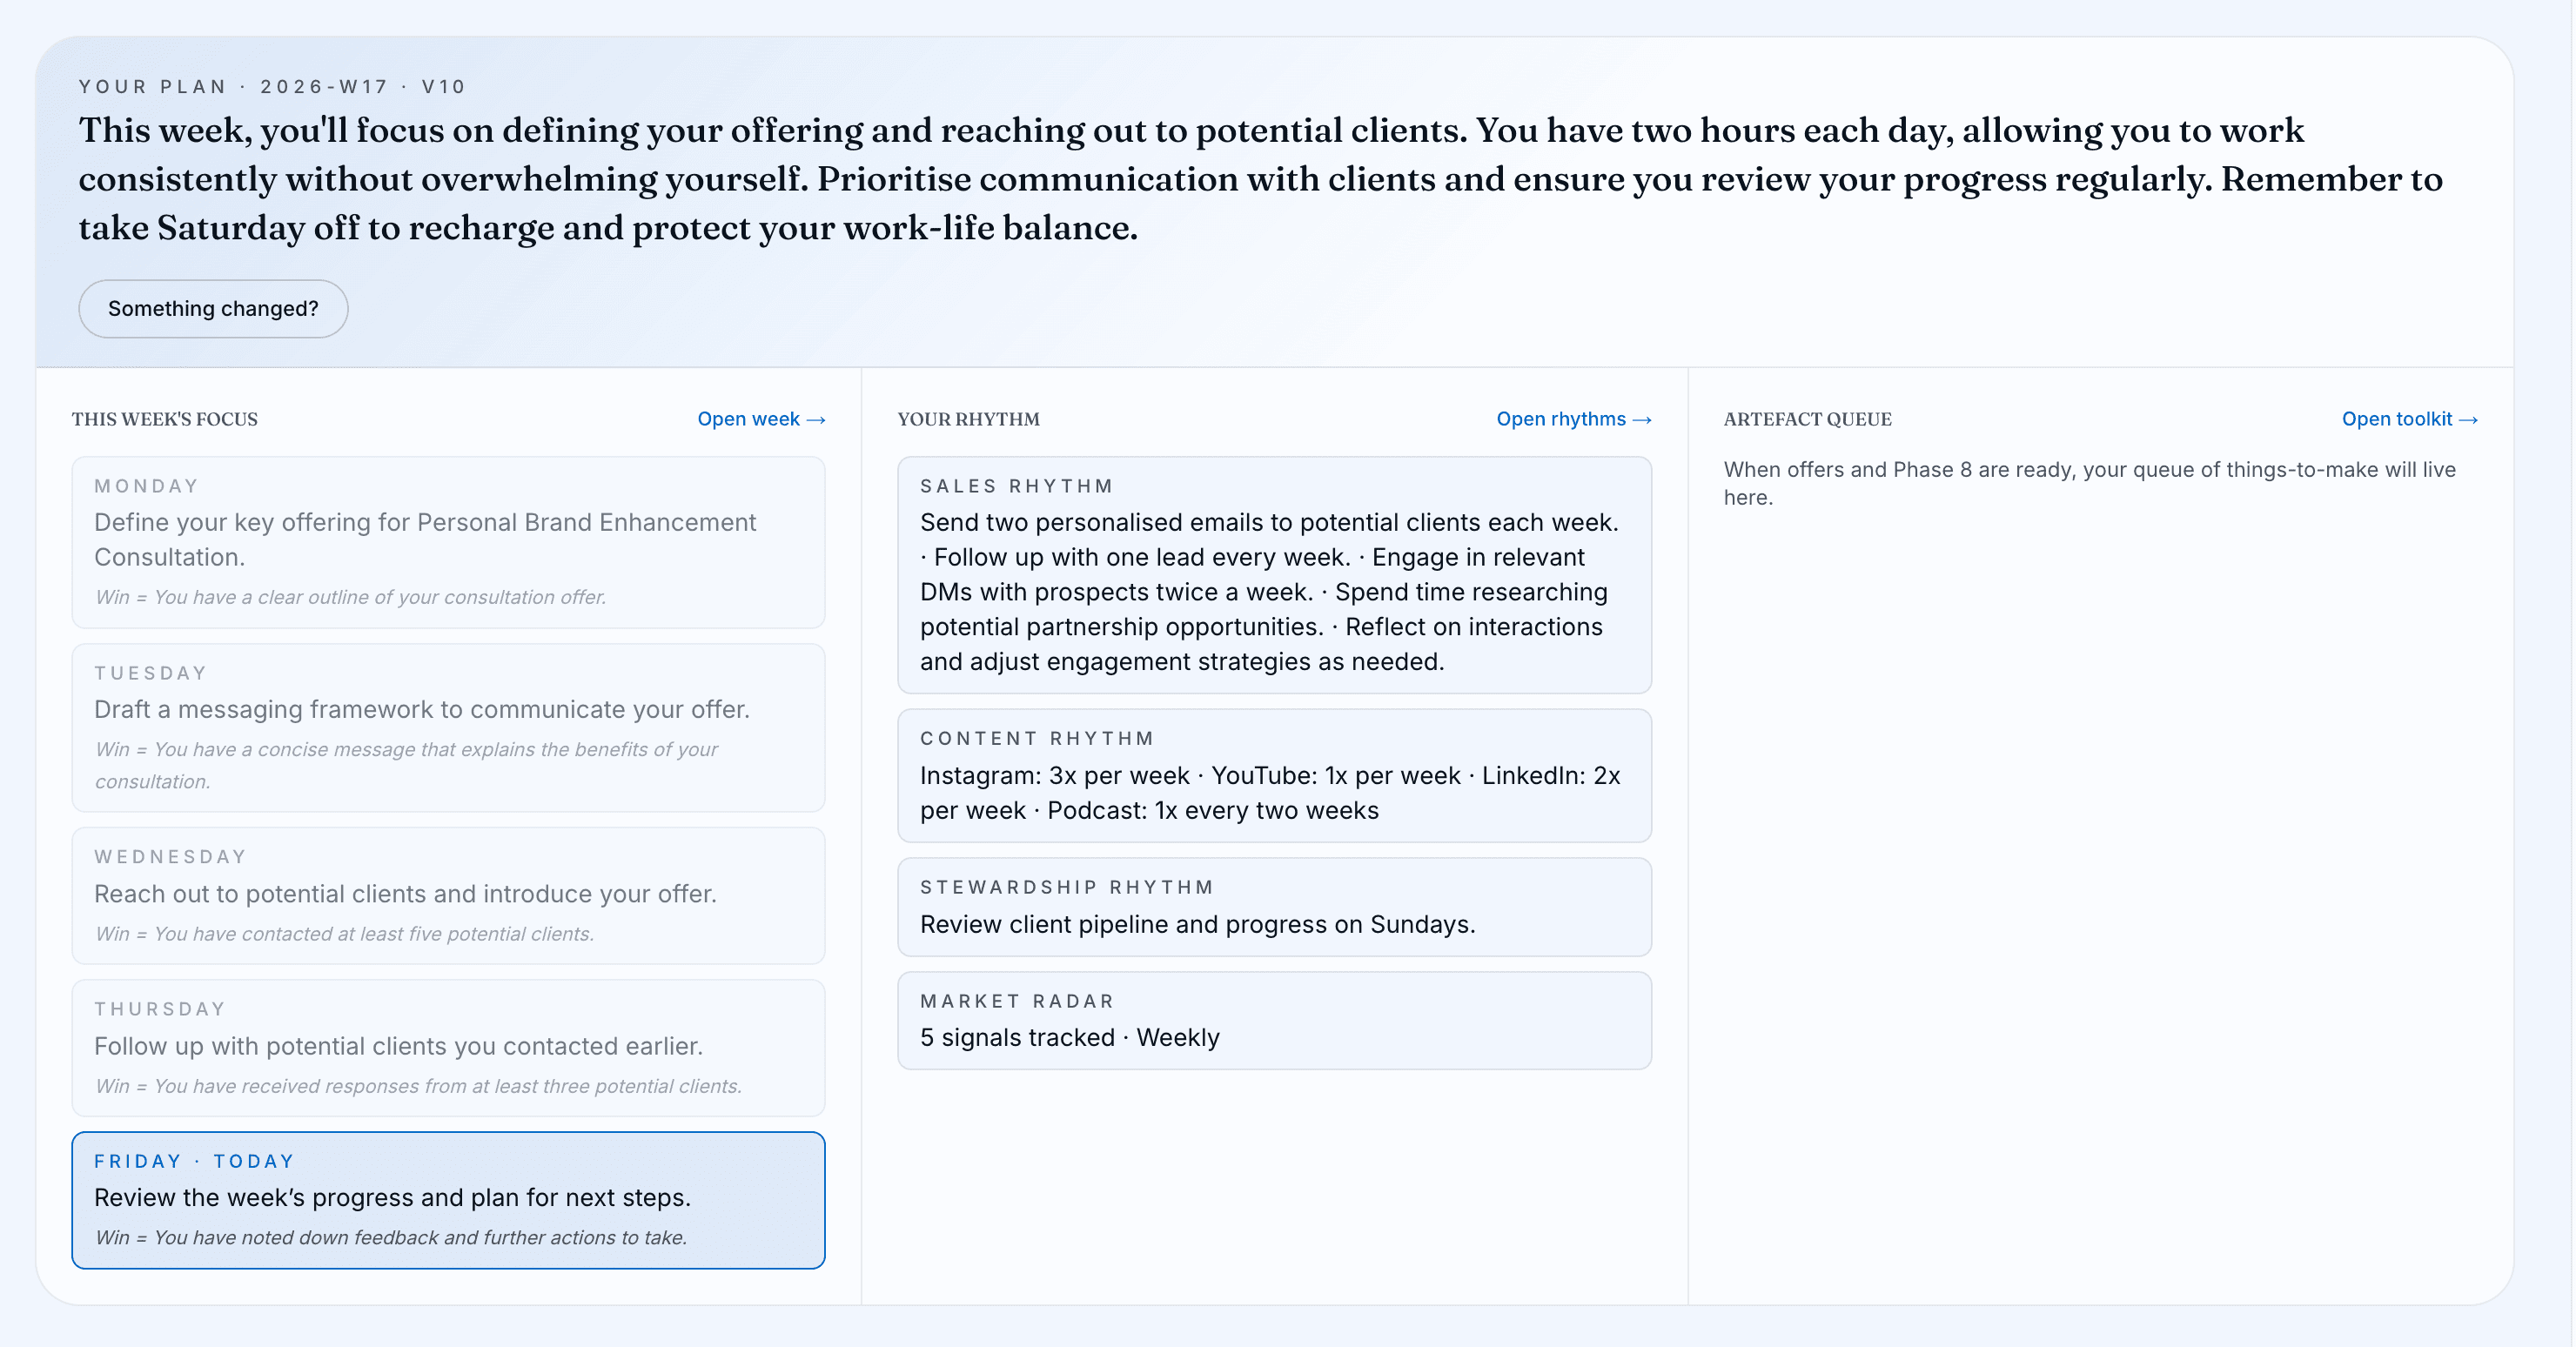Select the Tuesday messaging framework card

pyautogui.click(x=448, y=727)
